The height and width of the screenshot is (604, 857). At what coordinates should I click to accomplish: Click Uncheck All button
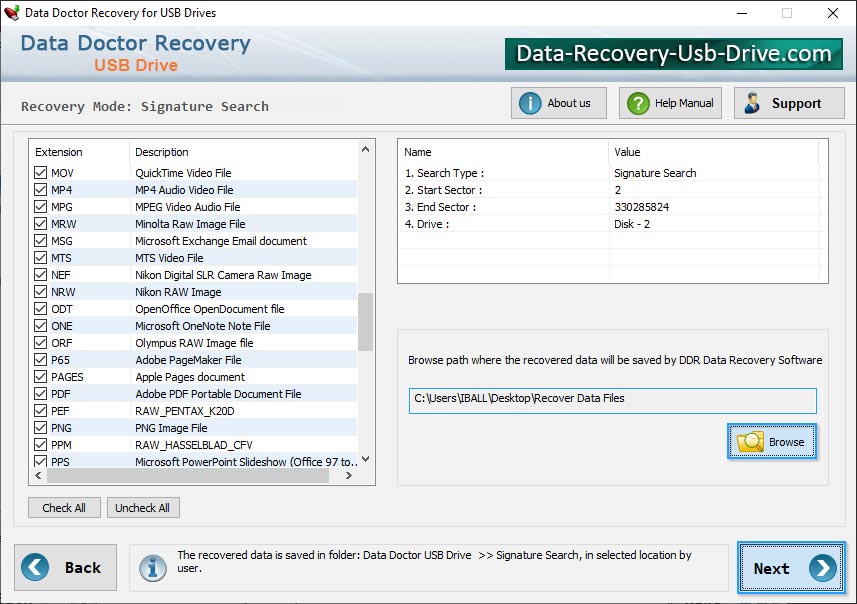(143, 508)
